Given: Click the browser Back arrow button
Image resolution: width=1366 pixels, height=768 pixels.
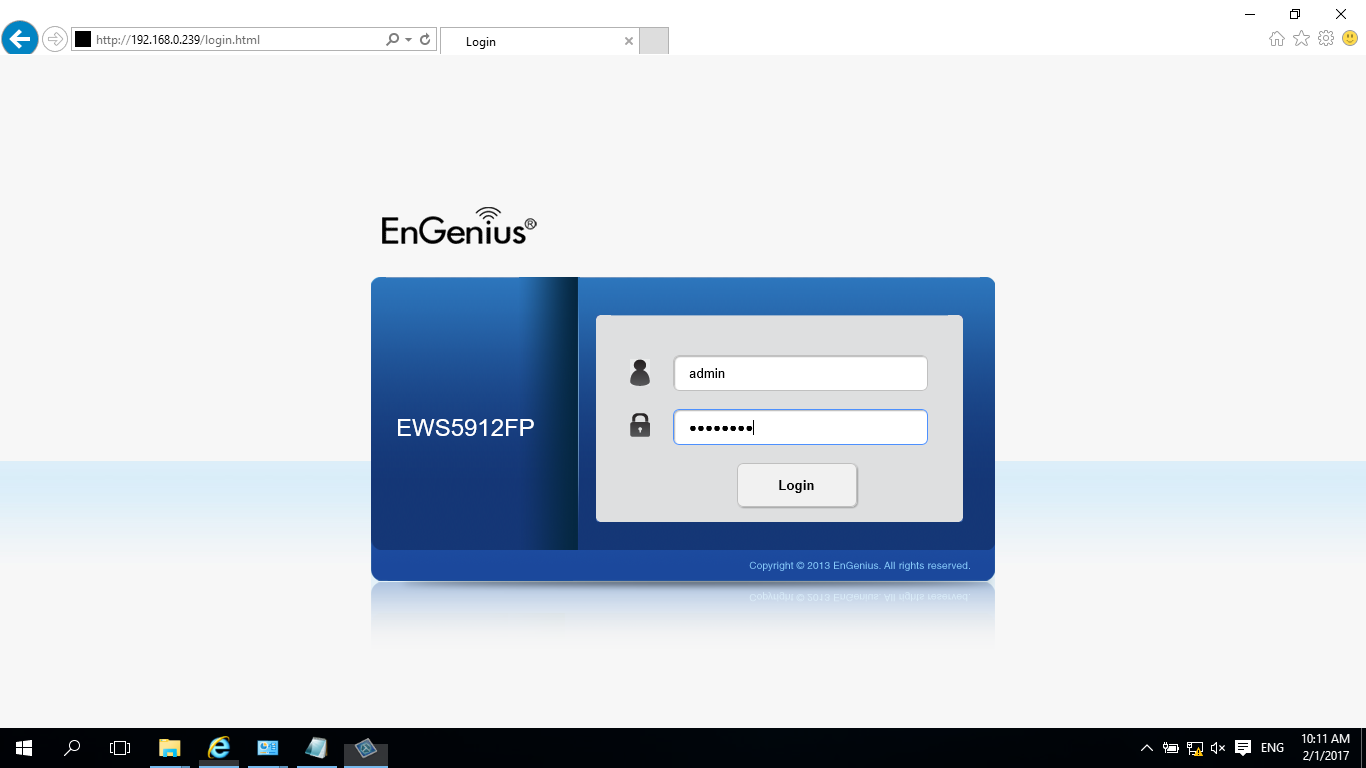Looking at the screenshot, I should [x=20, y=39].
